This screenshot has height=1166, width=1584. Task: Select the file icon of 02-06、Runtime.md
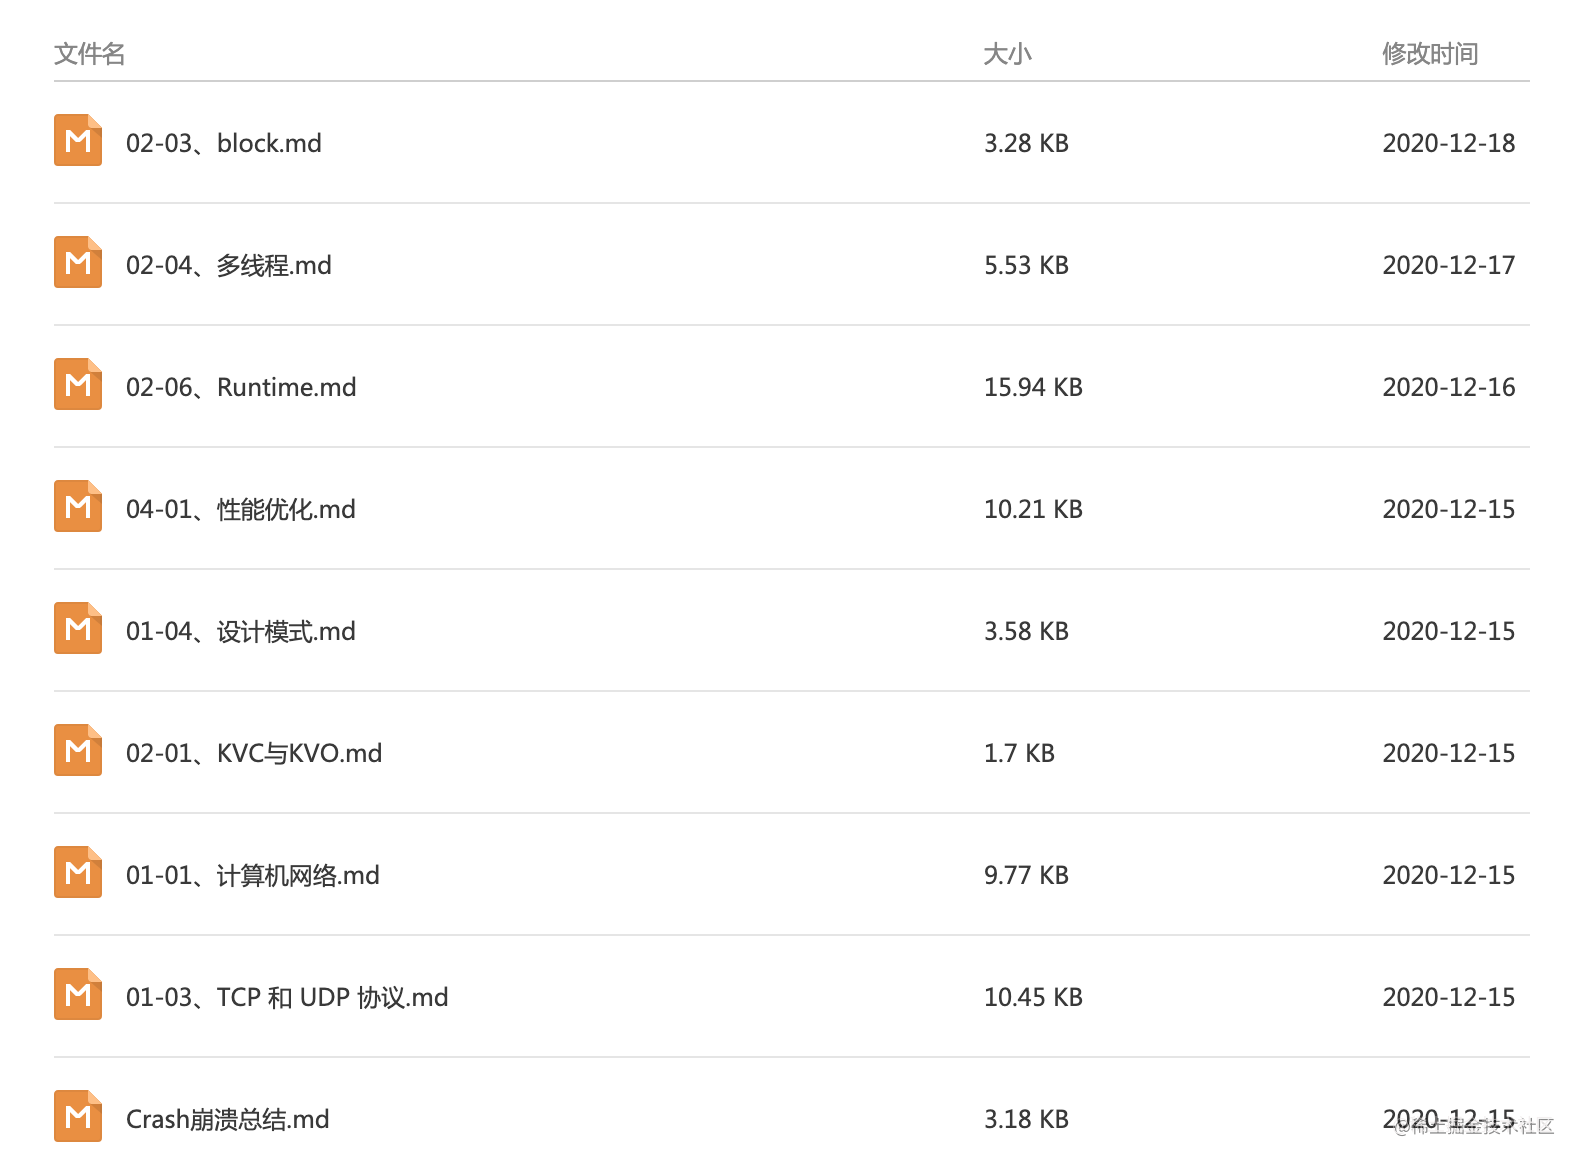[x=78, y=385]
